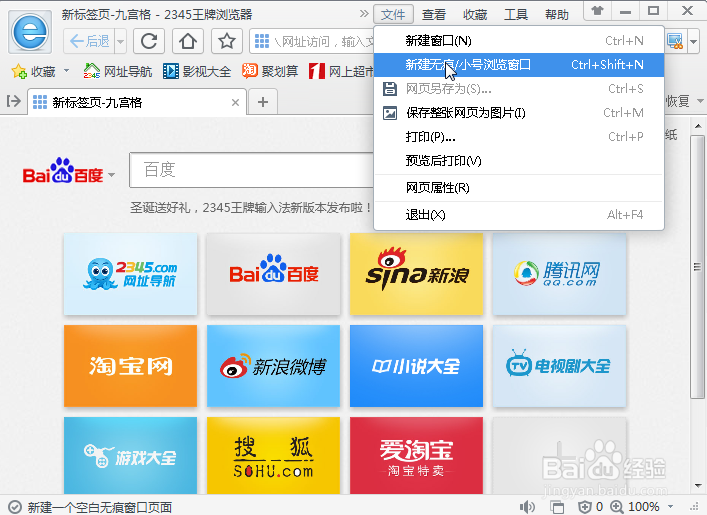Open the 新浪微博 tile
707x515 pixels.
tap(273, 366)
